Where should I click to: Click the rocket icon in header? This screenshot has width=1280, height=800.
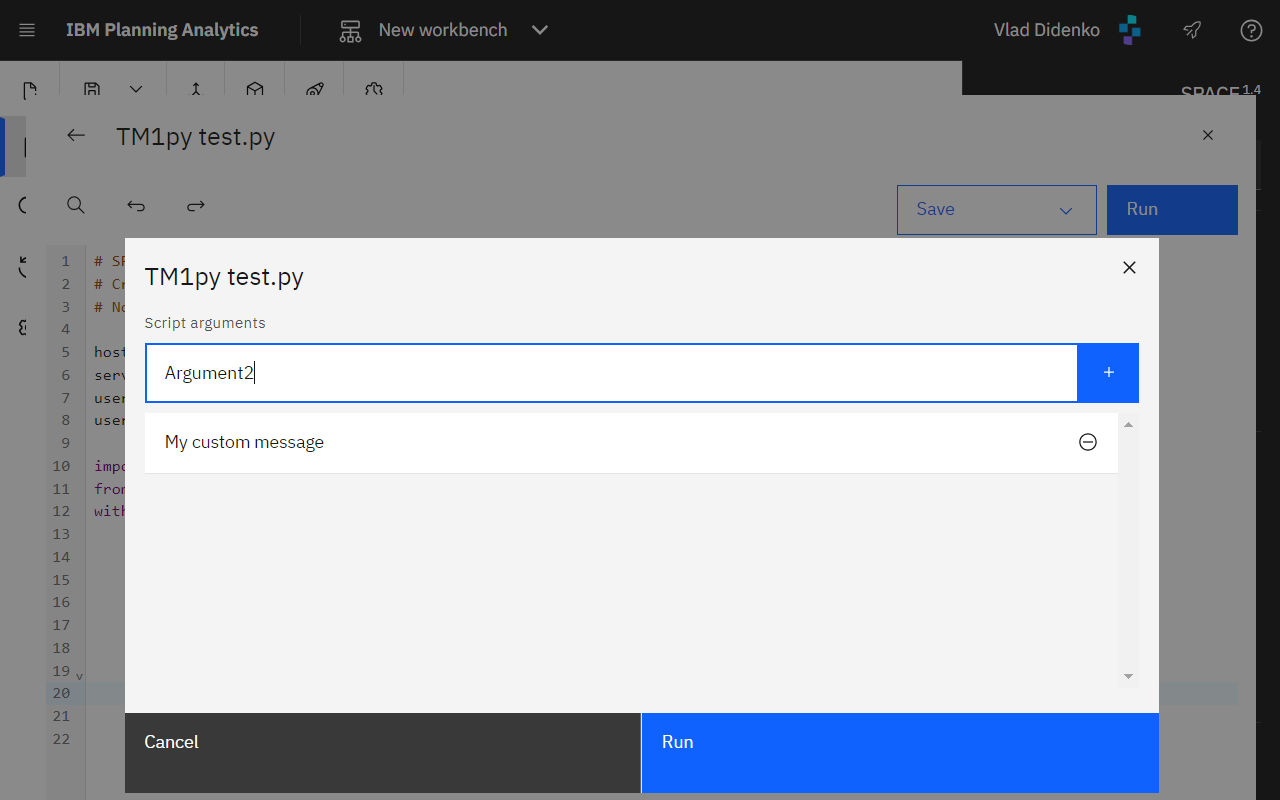(1192, 30)
